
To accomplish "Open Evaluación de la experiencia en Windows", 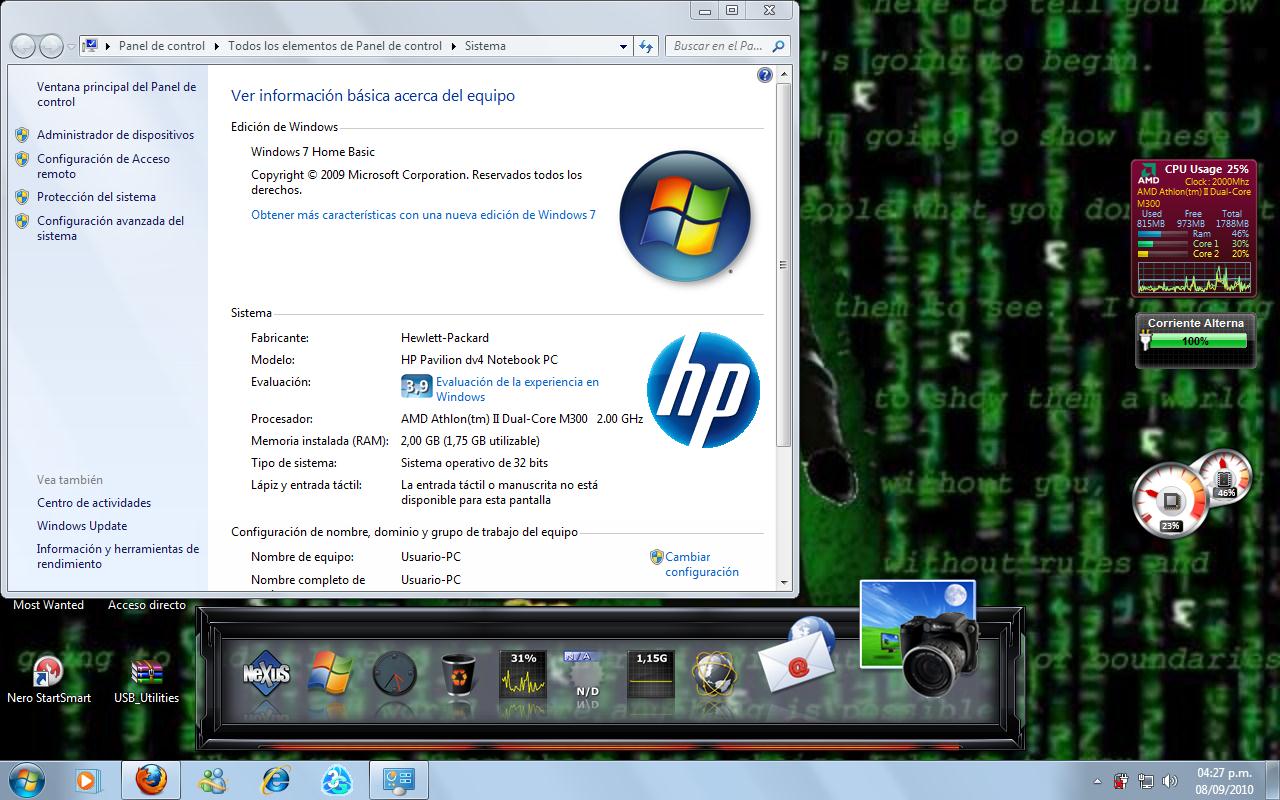I will click(517, 389).
